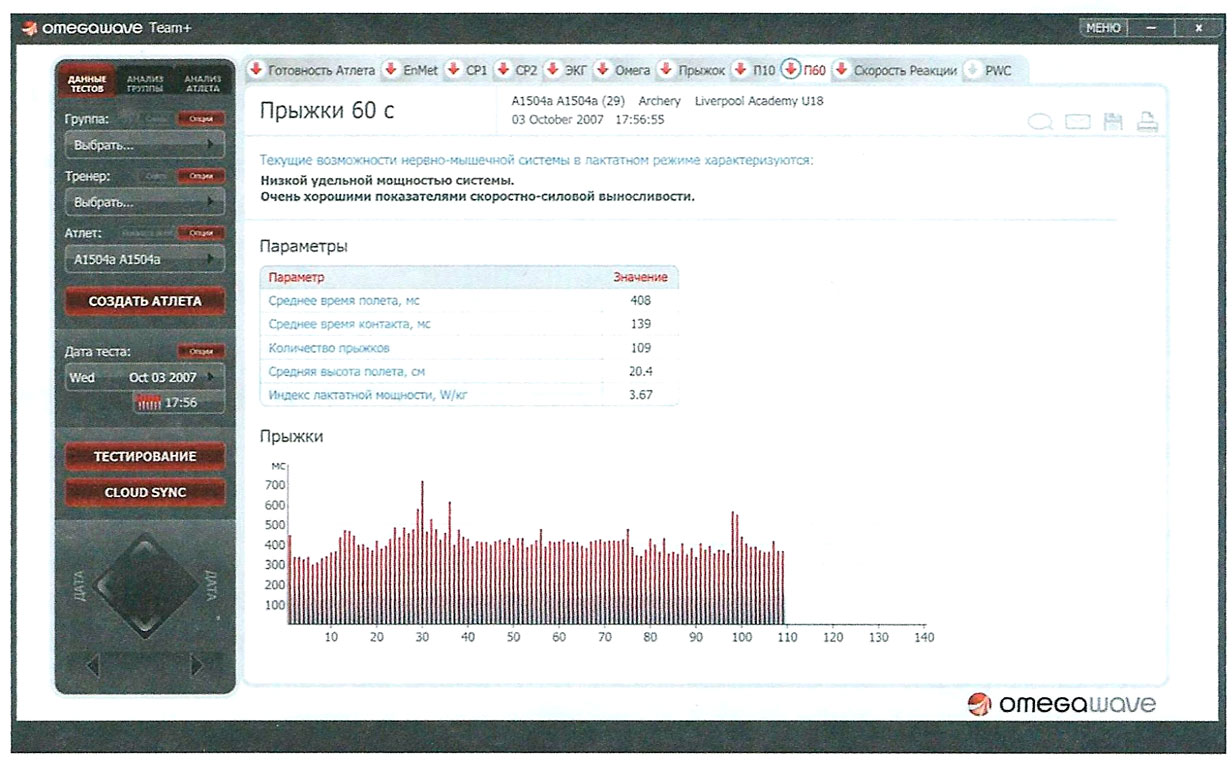Switch to the Скорость Реакции tab

click(904, 70)
